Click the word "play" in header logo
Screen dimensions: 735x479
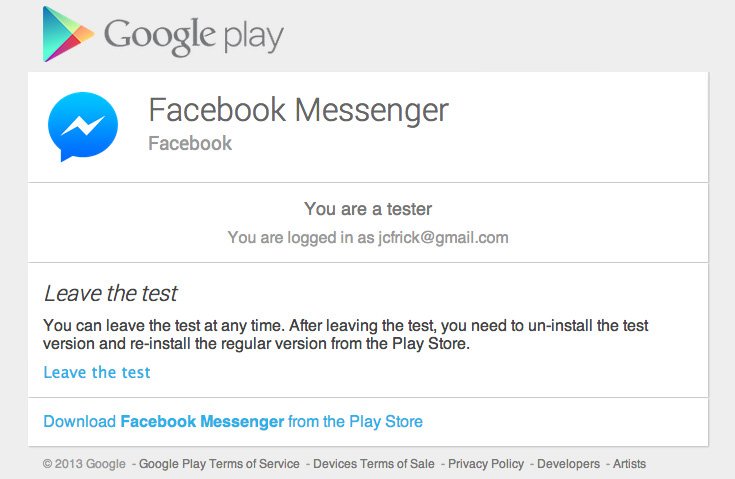tap(248, 38)
